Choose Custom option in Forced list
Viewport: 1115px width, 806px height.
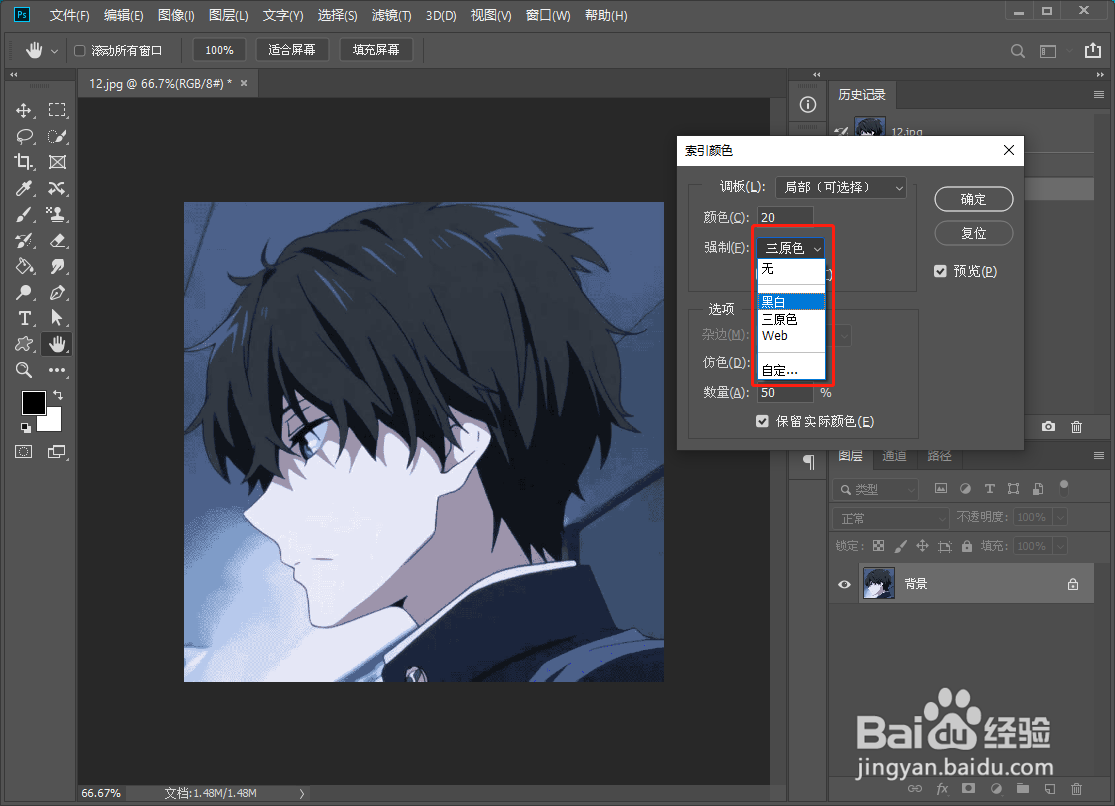[x=791, y=370]
